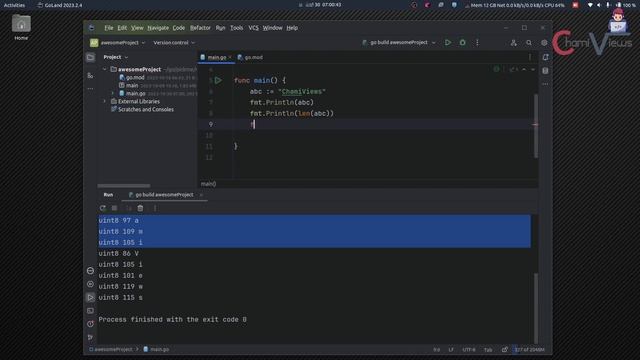Open the View menu
The image size is (640, 360).
click(137, 28)
